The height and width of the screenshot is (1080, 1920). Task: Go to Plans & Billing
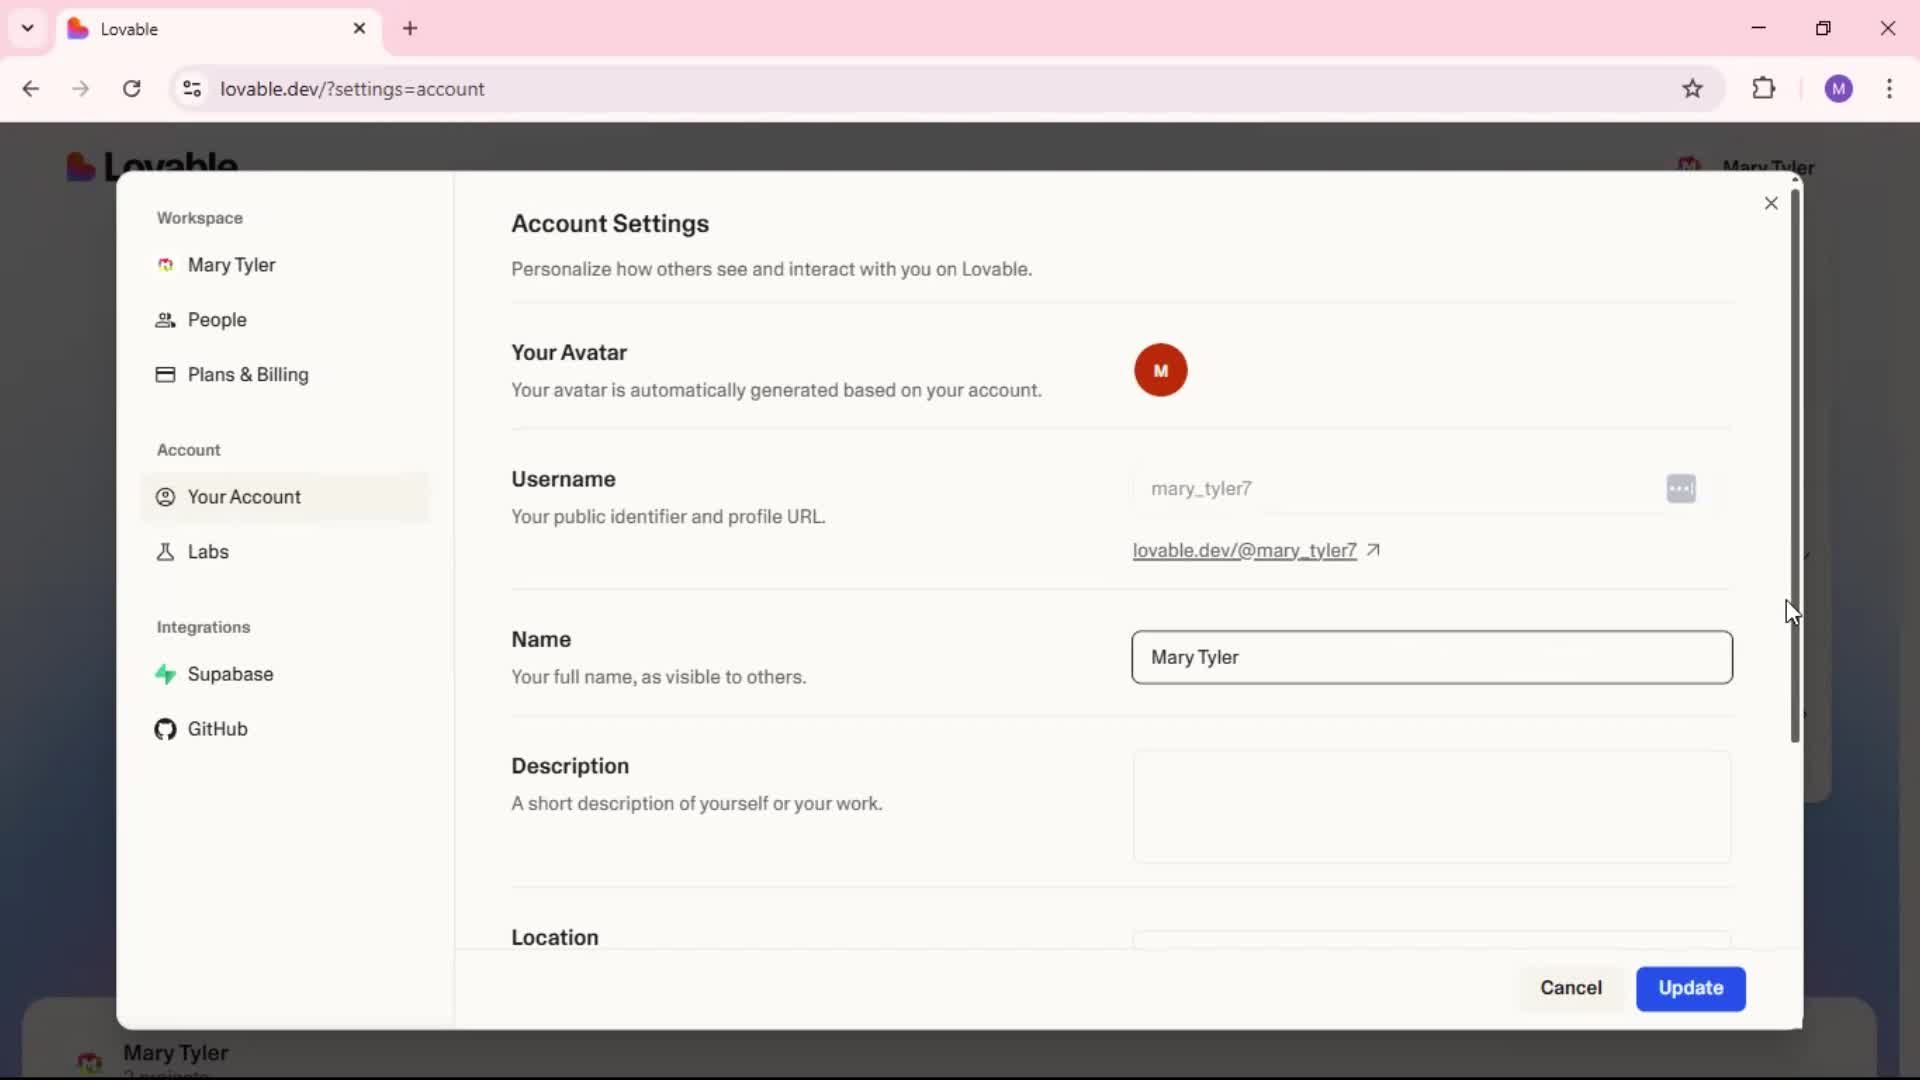[x=285, y=375]
